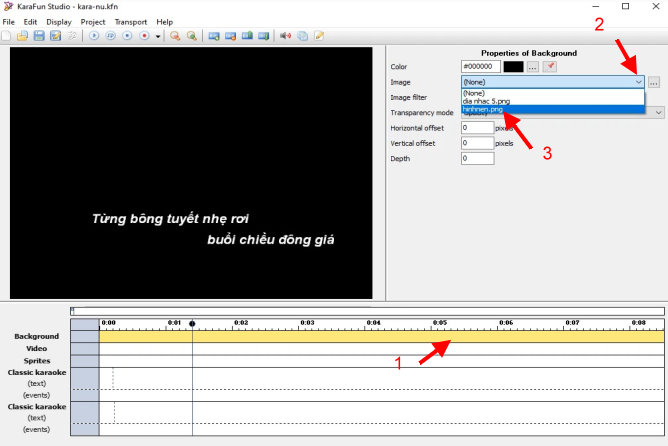668x446 pixels.
Task: Click the ellipsis button next to color swatch
Action: 533,66
